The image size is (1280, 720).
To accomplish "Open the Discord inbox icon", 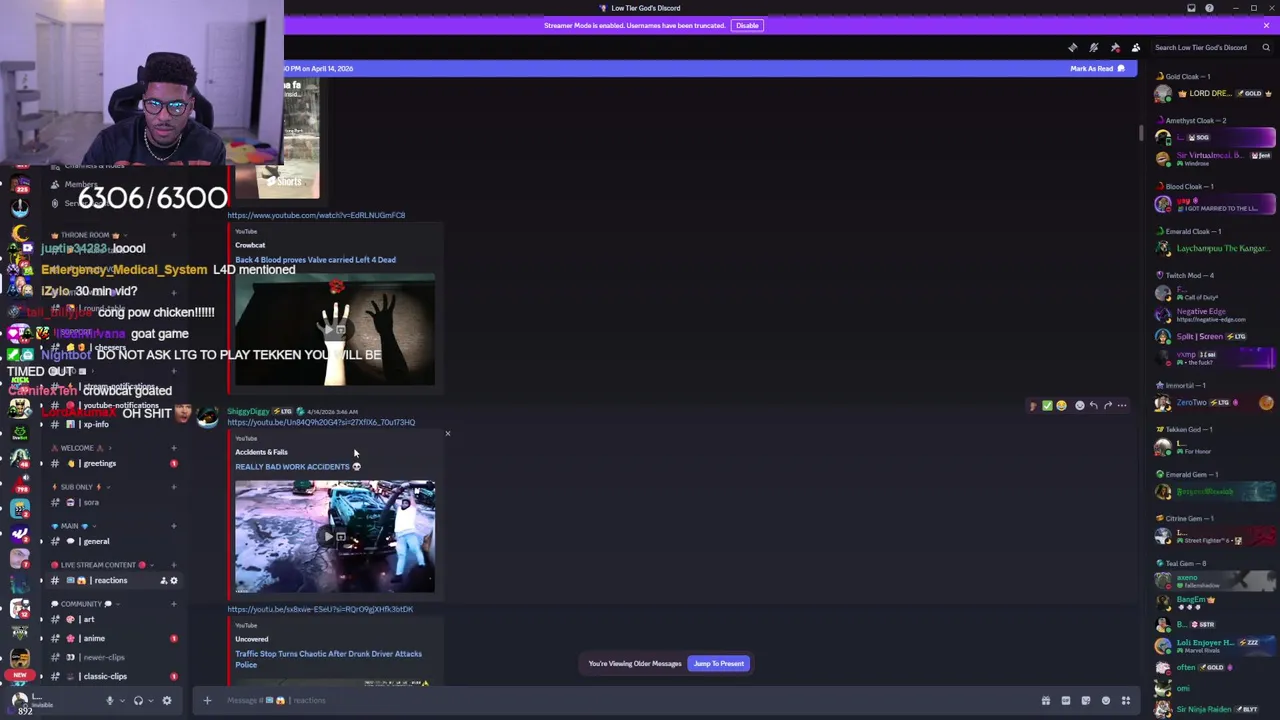I will coord(1191,8).
